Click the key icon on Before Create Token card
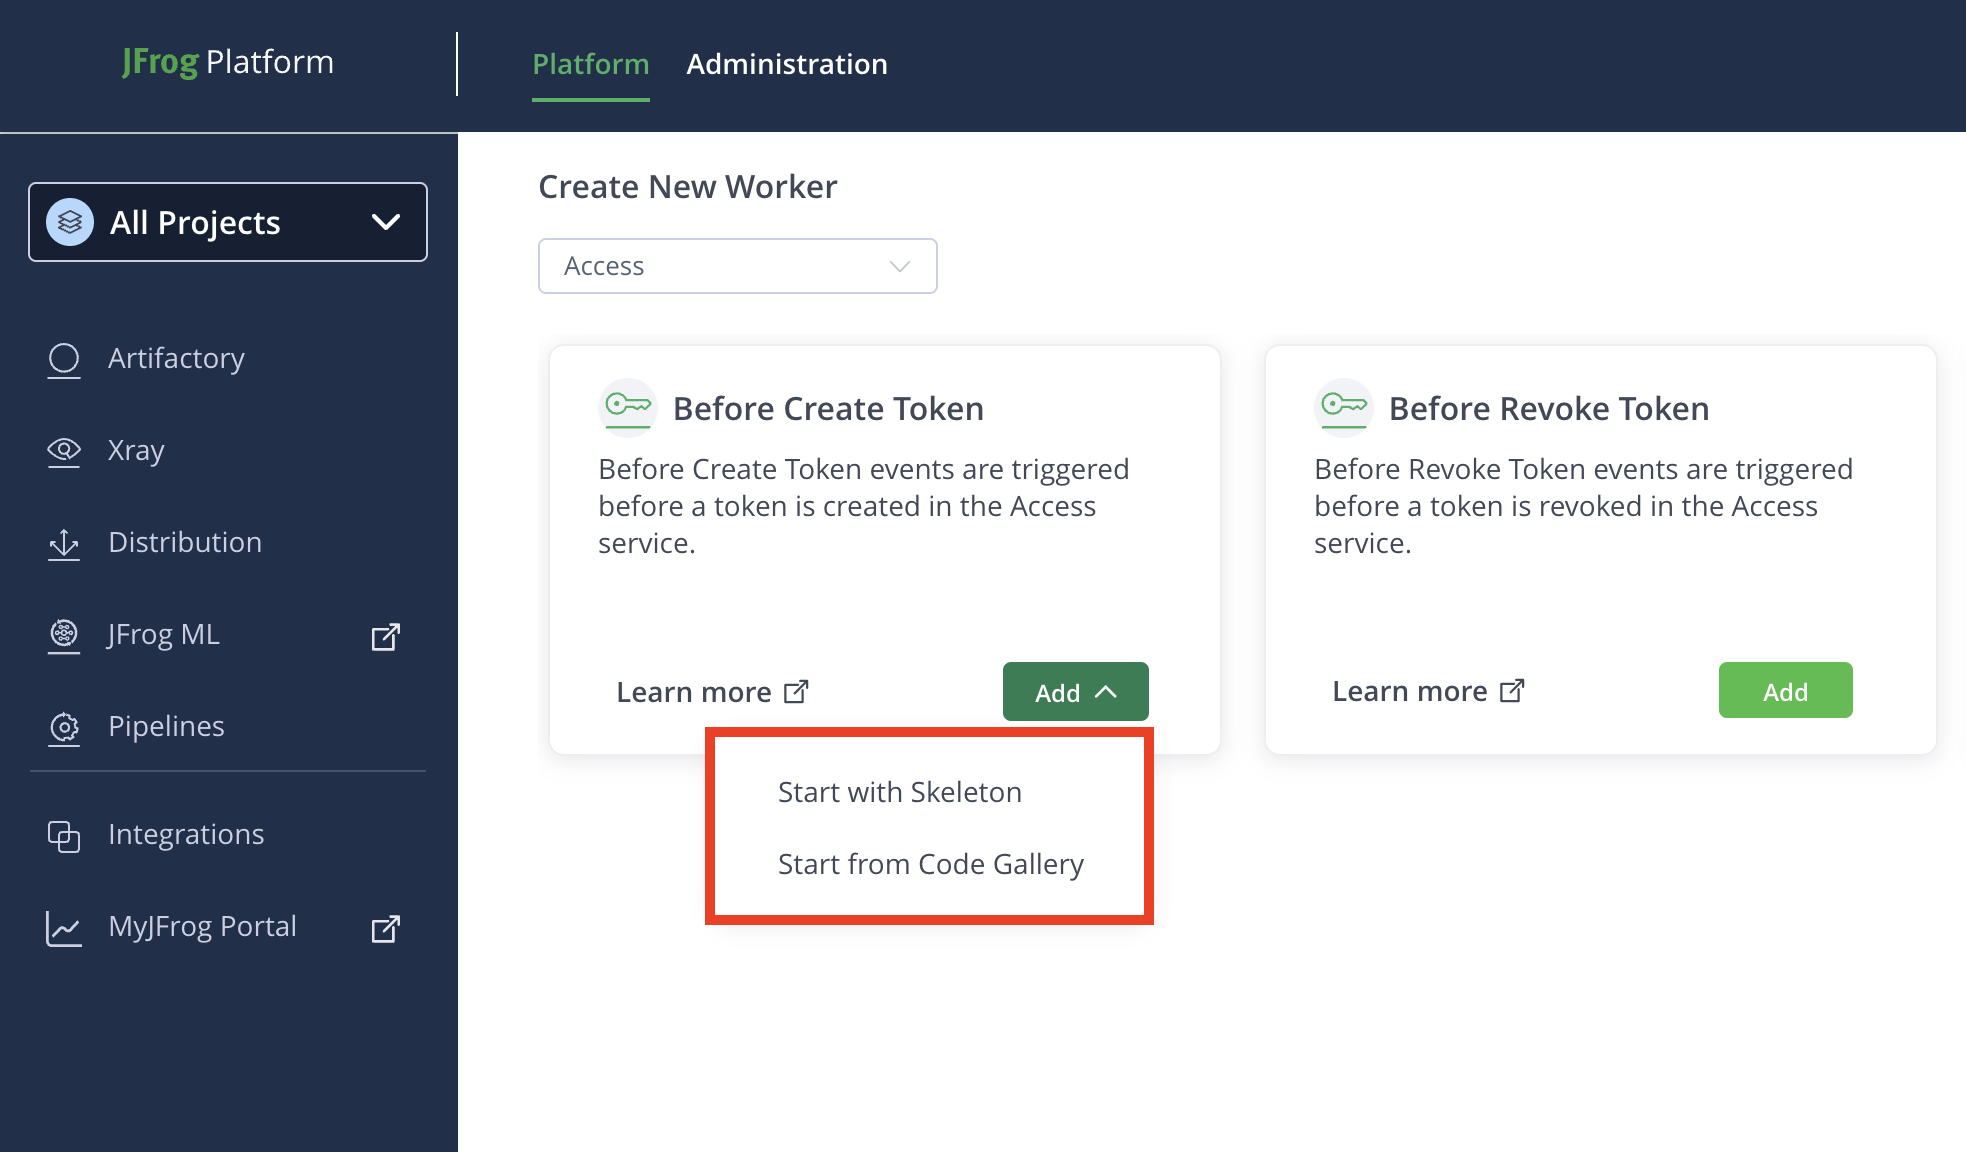Image resolution: width=1966 pixels, height=1152 pixels. coord(628,407)
